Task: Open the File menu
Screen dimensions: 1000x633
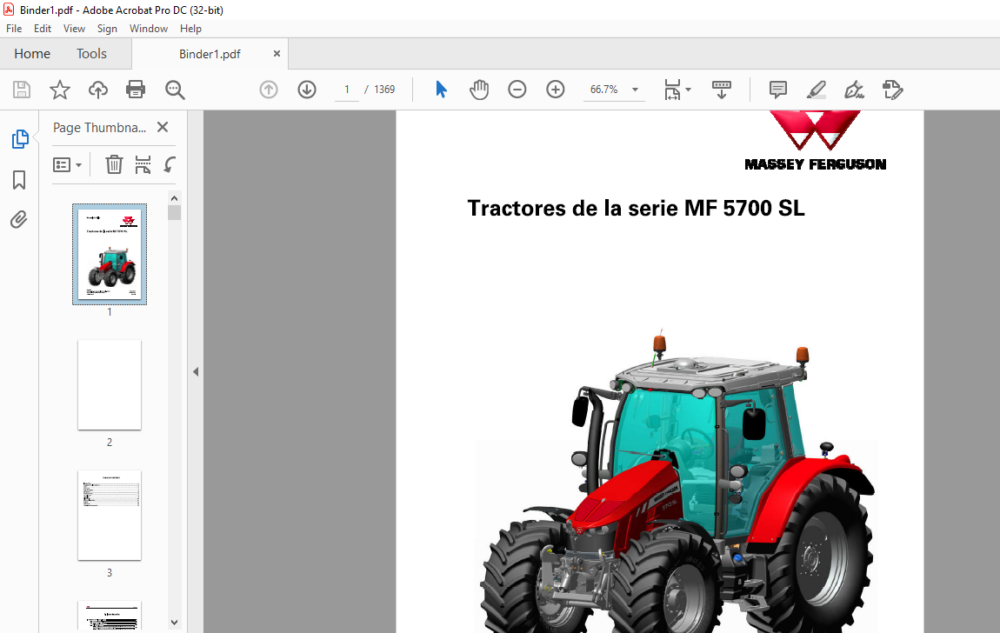Action: [14, 29]
